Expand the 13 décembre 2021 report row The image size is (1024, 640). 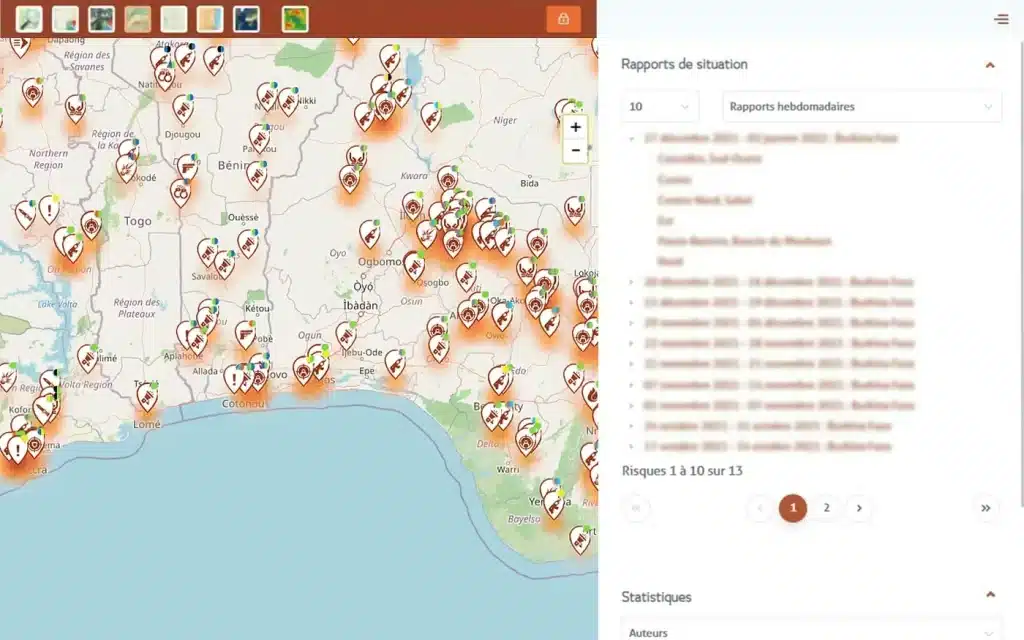point(778,302)
